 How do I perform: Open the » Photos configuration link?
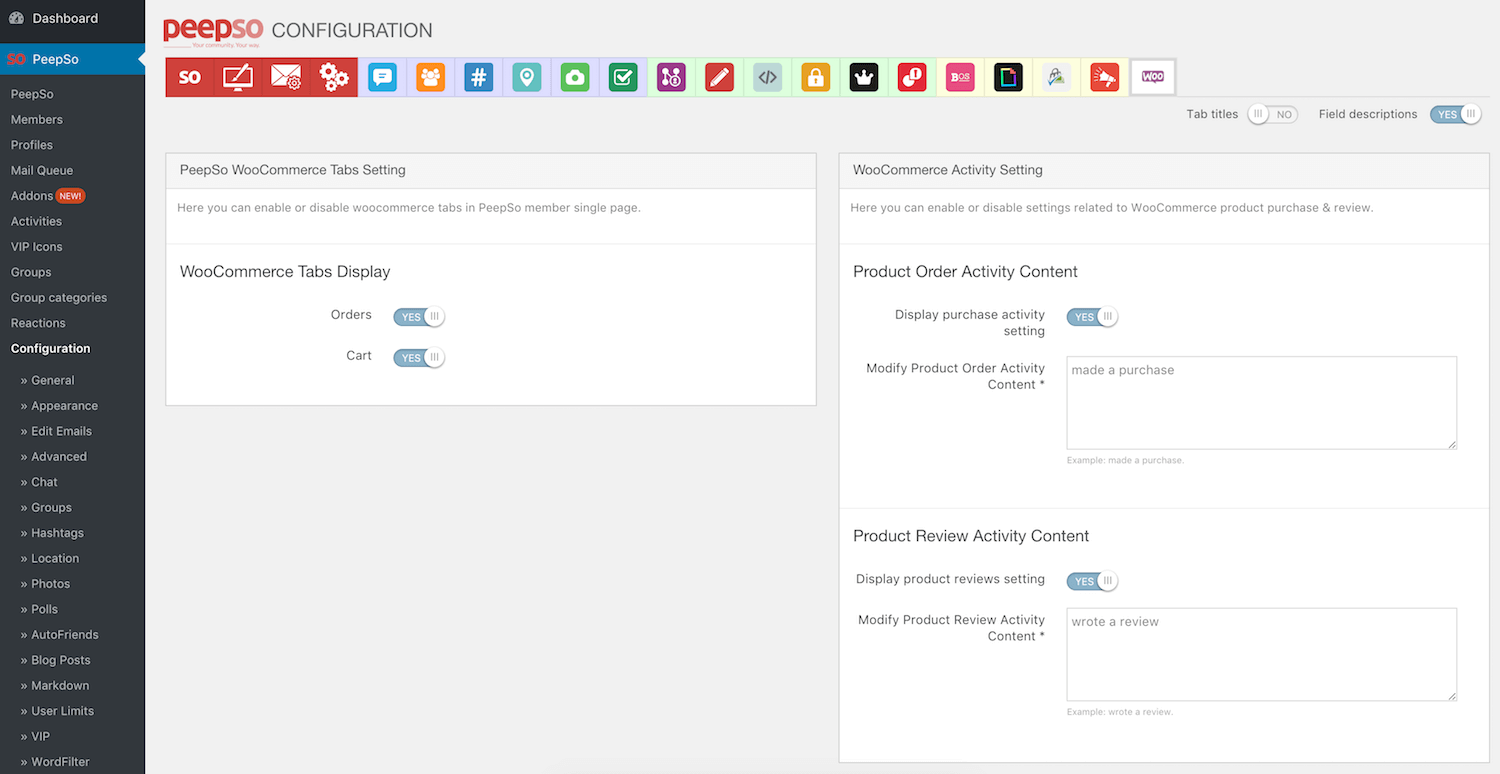click(45, 584)
